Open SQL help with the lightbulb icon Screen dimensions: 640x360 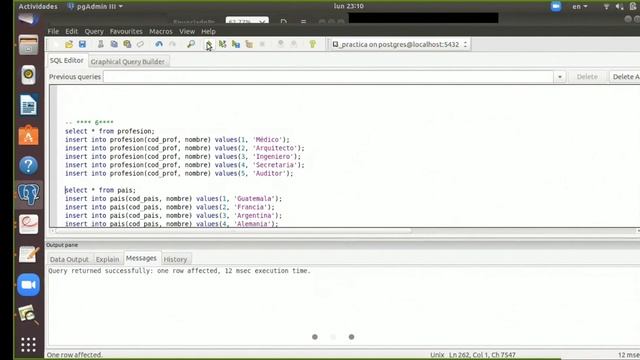(313, 44)
